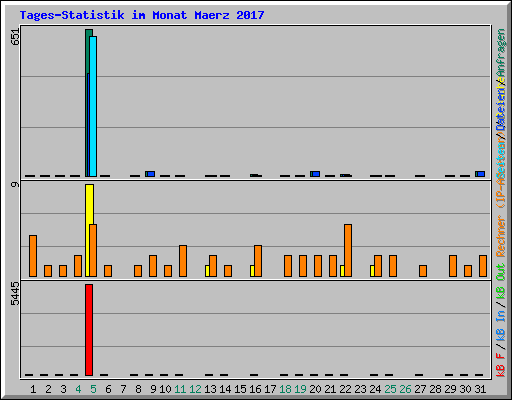The width and height of the screenshot is (512, 400).
Task: Click the chart title "Tages-Statistik im Monat Maerz 2017"
Action: pyautogui.click(x=142, y=15)
